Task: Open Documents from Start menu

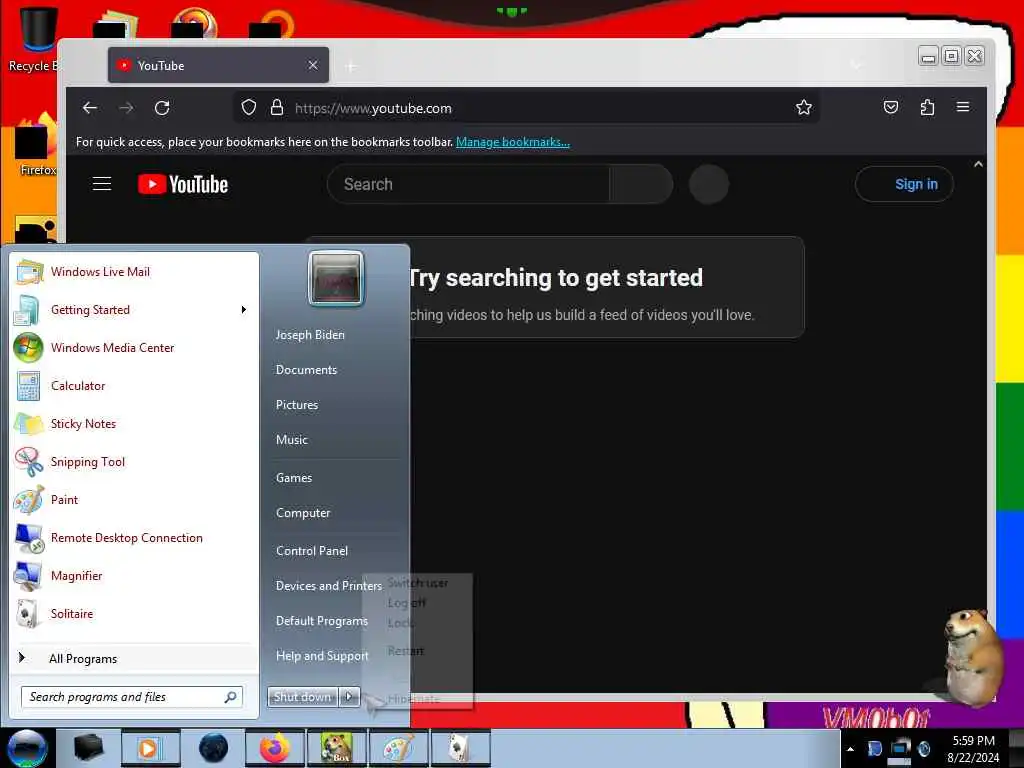Action: tap(306, 370)
